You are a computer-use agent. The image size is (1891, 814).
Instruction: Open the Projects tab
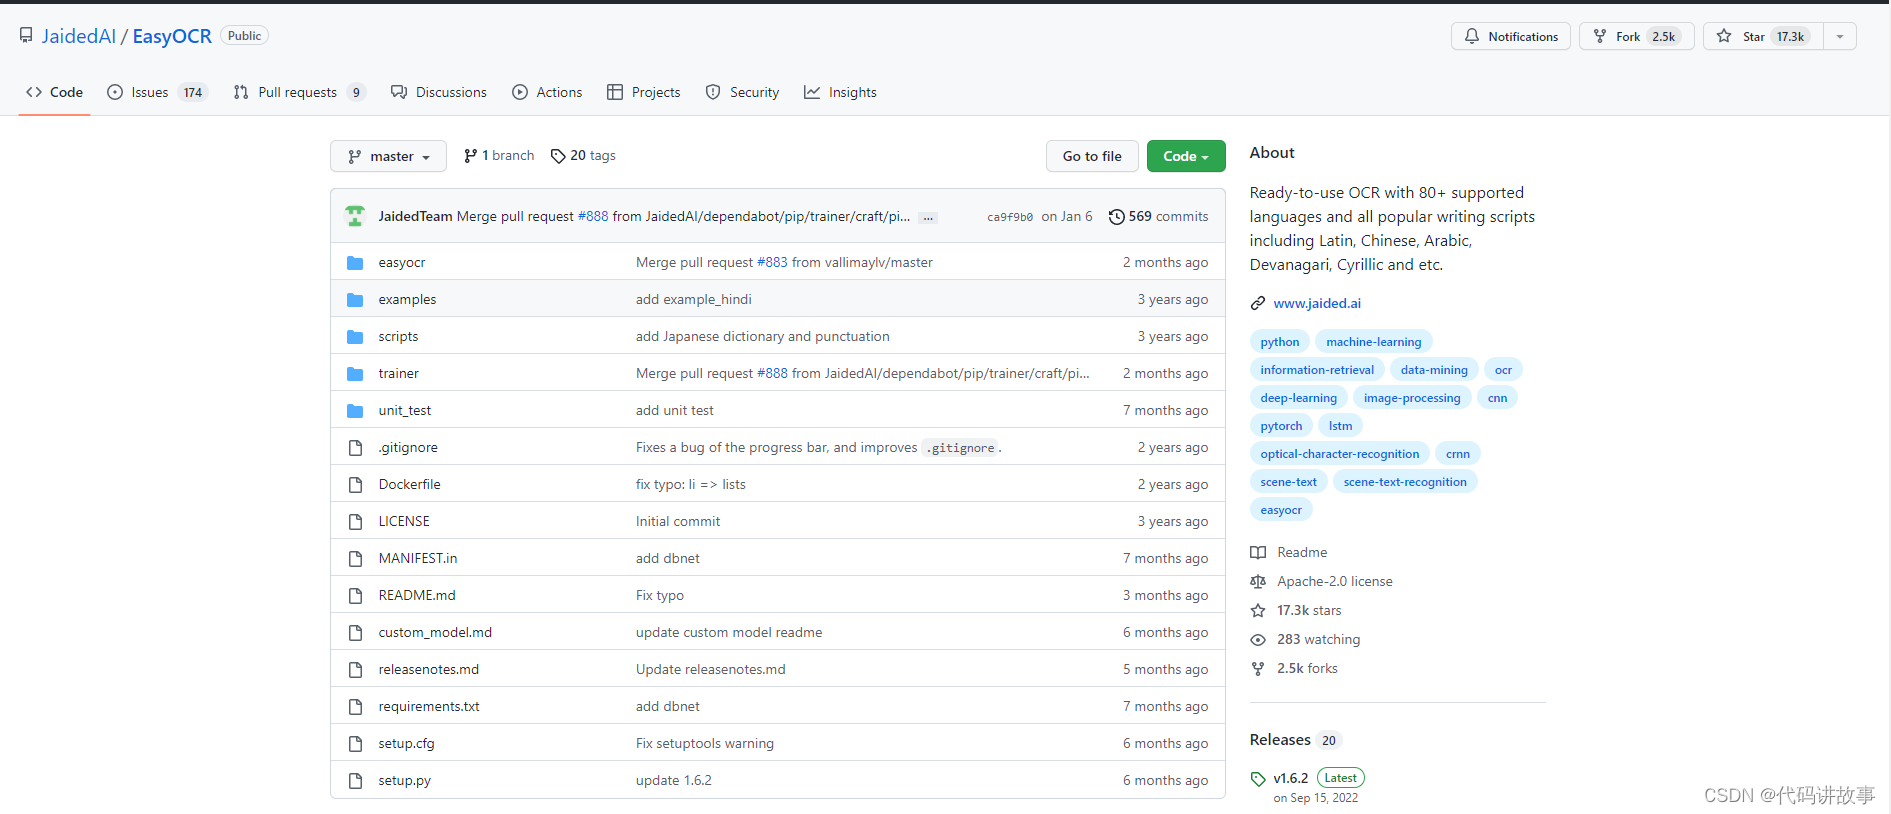644,92
